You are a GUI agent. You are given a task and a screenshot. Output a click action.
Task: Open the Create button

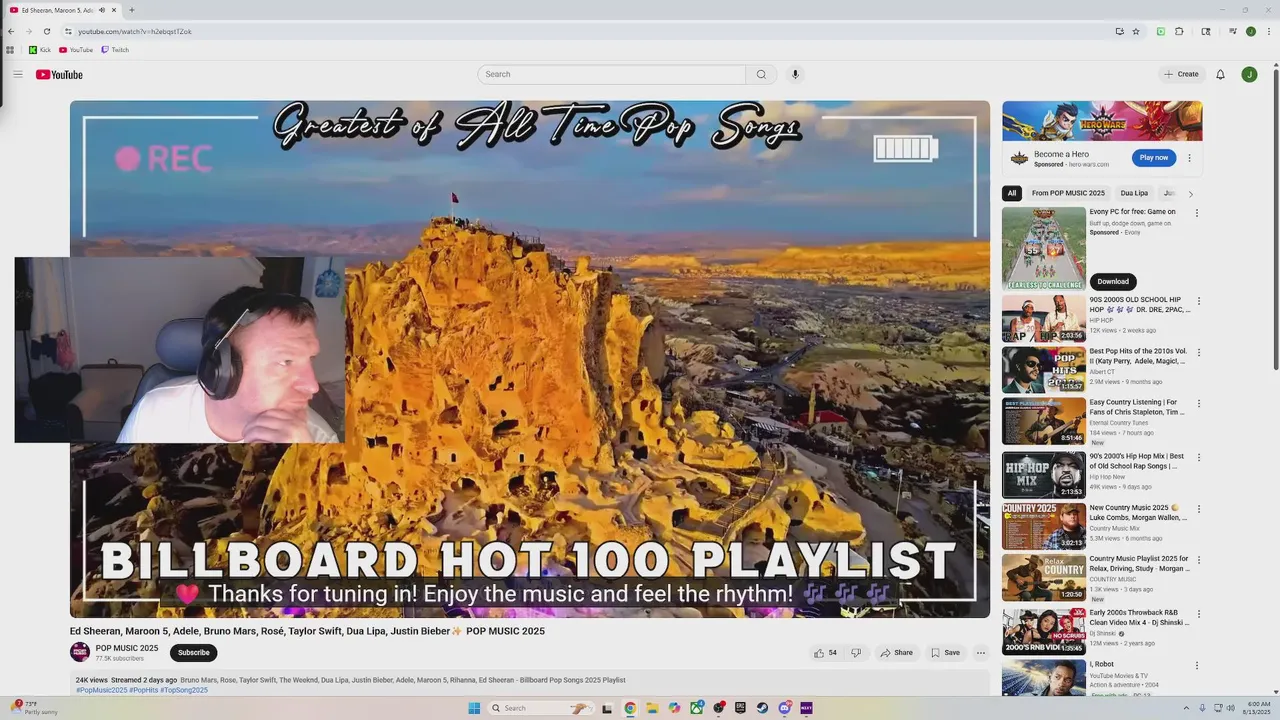click(x=1181, y=74)
